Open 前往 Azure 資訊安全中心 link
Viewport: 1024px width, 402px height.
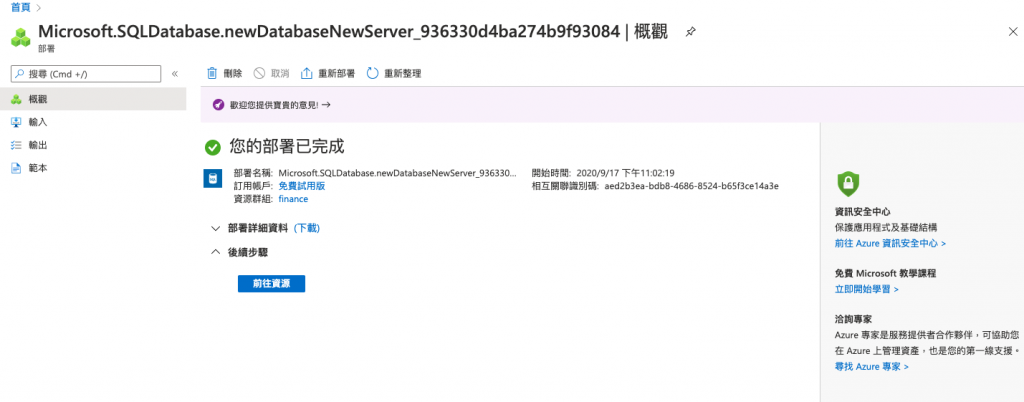click(890, 243)
